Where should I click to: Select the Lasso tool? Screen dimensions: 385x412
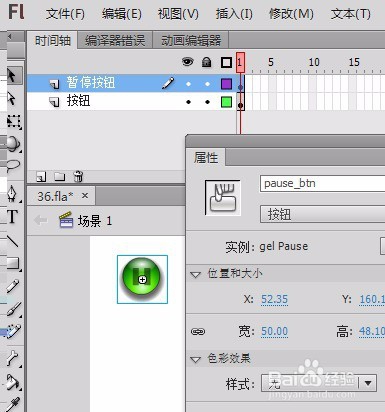click(x=13, y=166)
